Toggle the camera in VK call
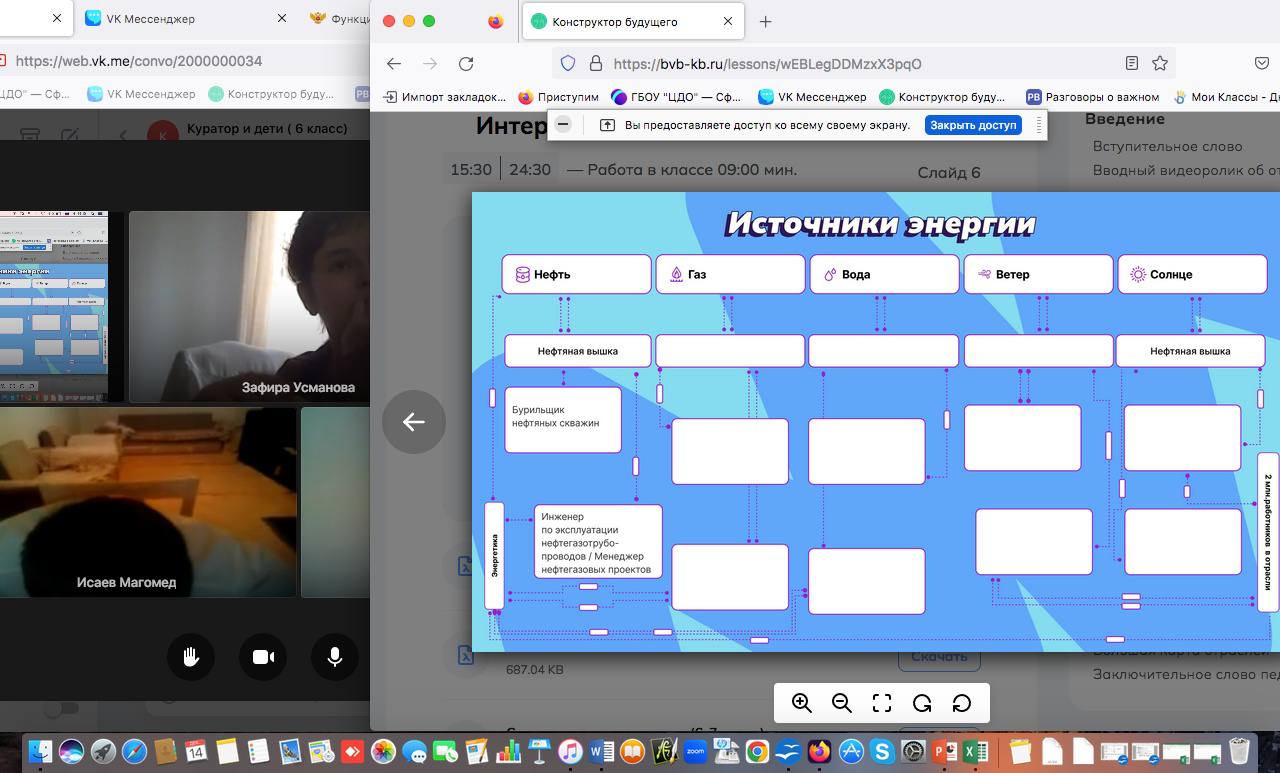Viewport: 1280px width, 773px height. tap(263, 657)
